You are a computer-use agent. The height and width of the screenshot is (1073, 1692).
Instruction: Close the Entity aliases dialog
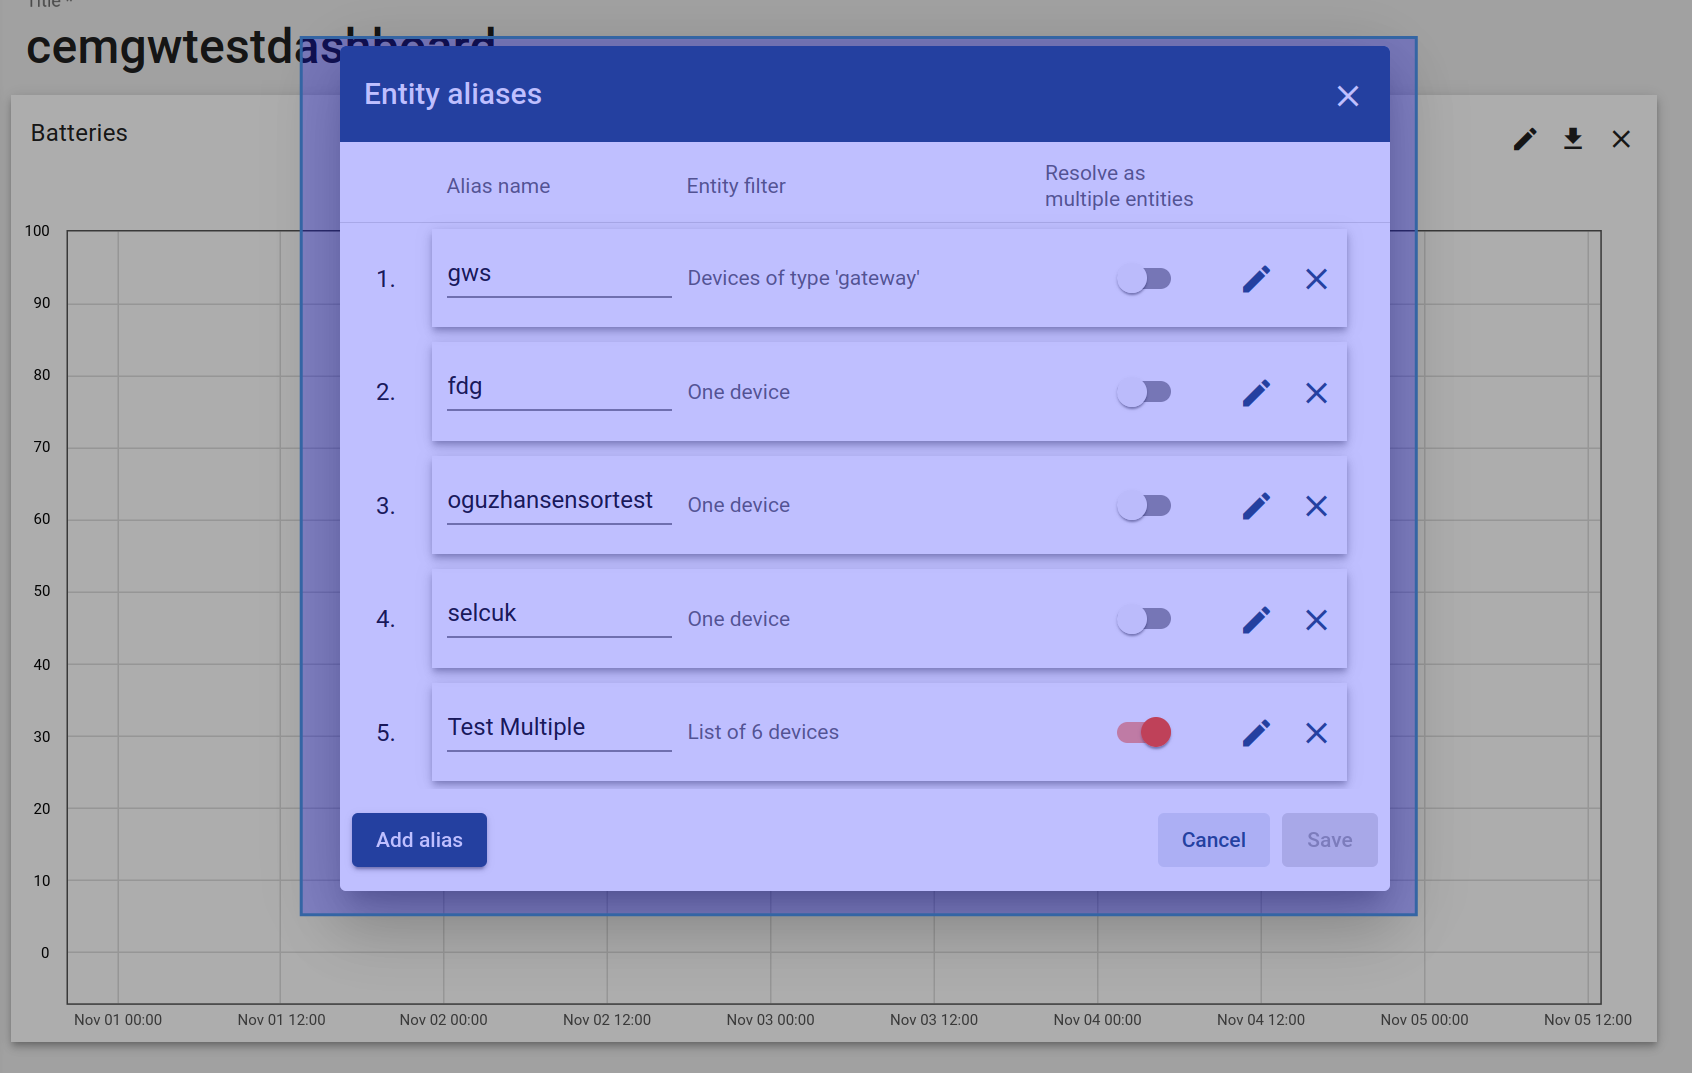coord(1348,95)
